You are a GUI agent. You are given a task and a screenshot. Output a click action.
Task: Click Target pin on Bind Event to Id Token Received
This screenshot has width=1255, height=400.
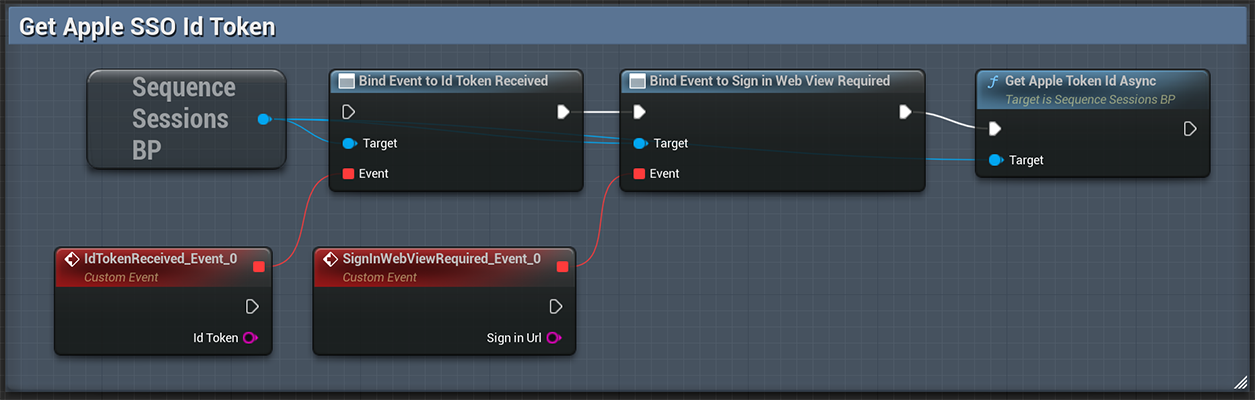[349, 143]
